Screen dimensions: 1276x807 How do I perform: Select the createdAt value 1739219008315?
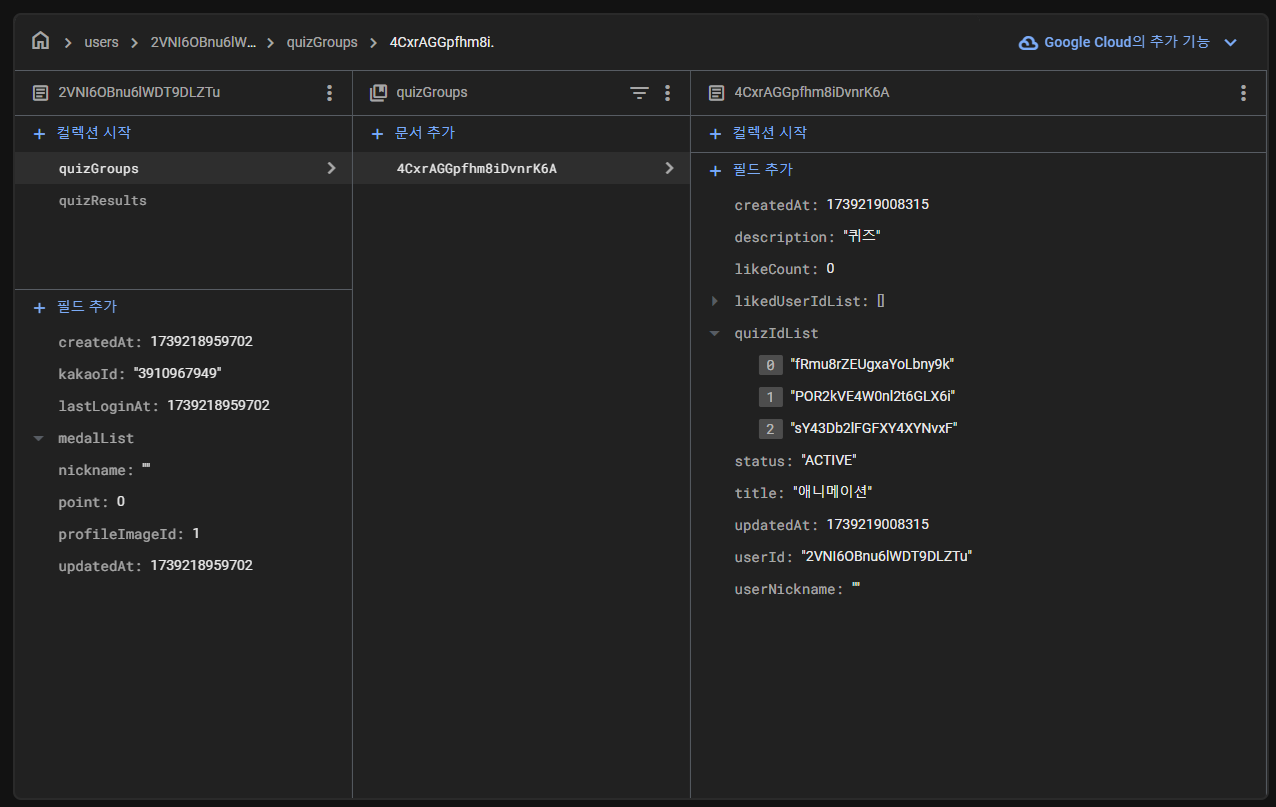877,204
